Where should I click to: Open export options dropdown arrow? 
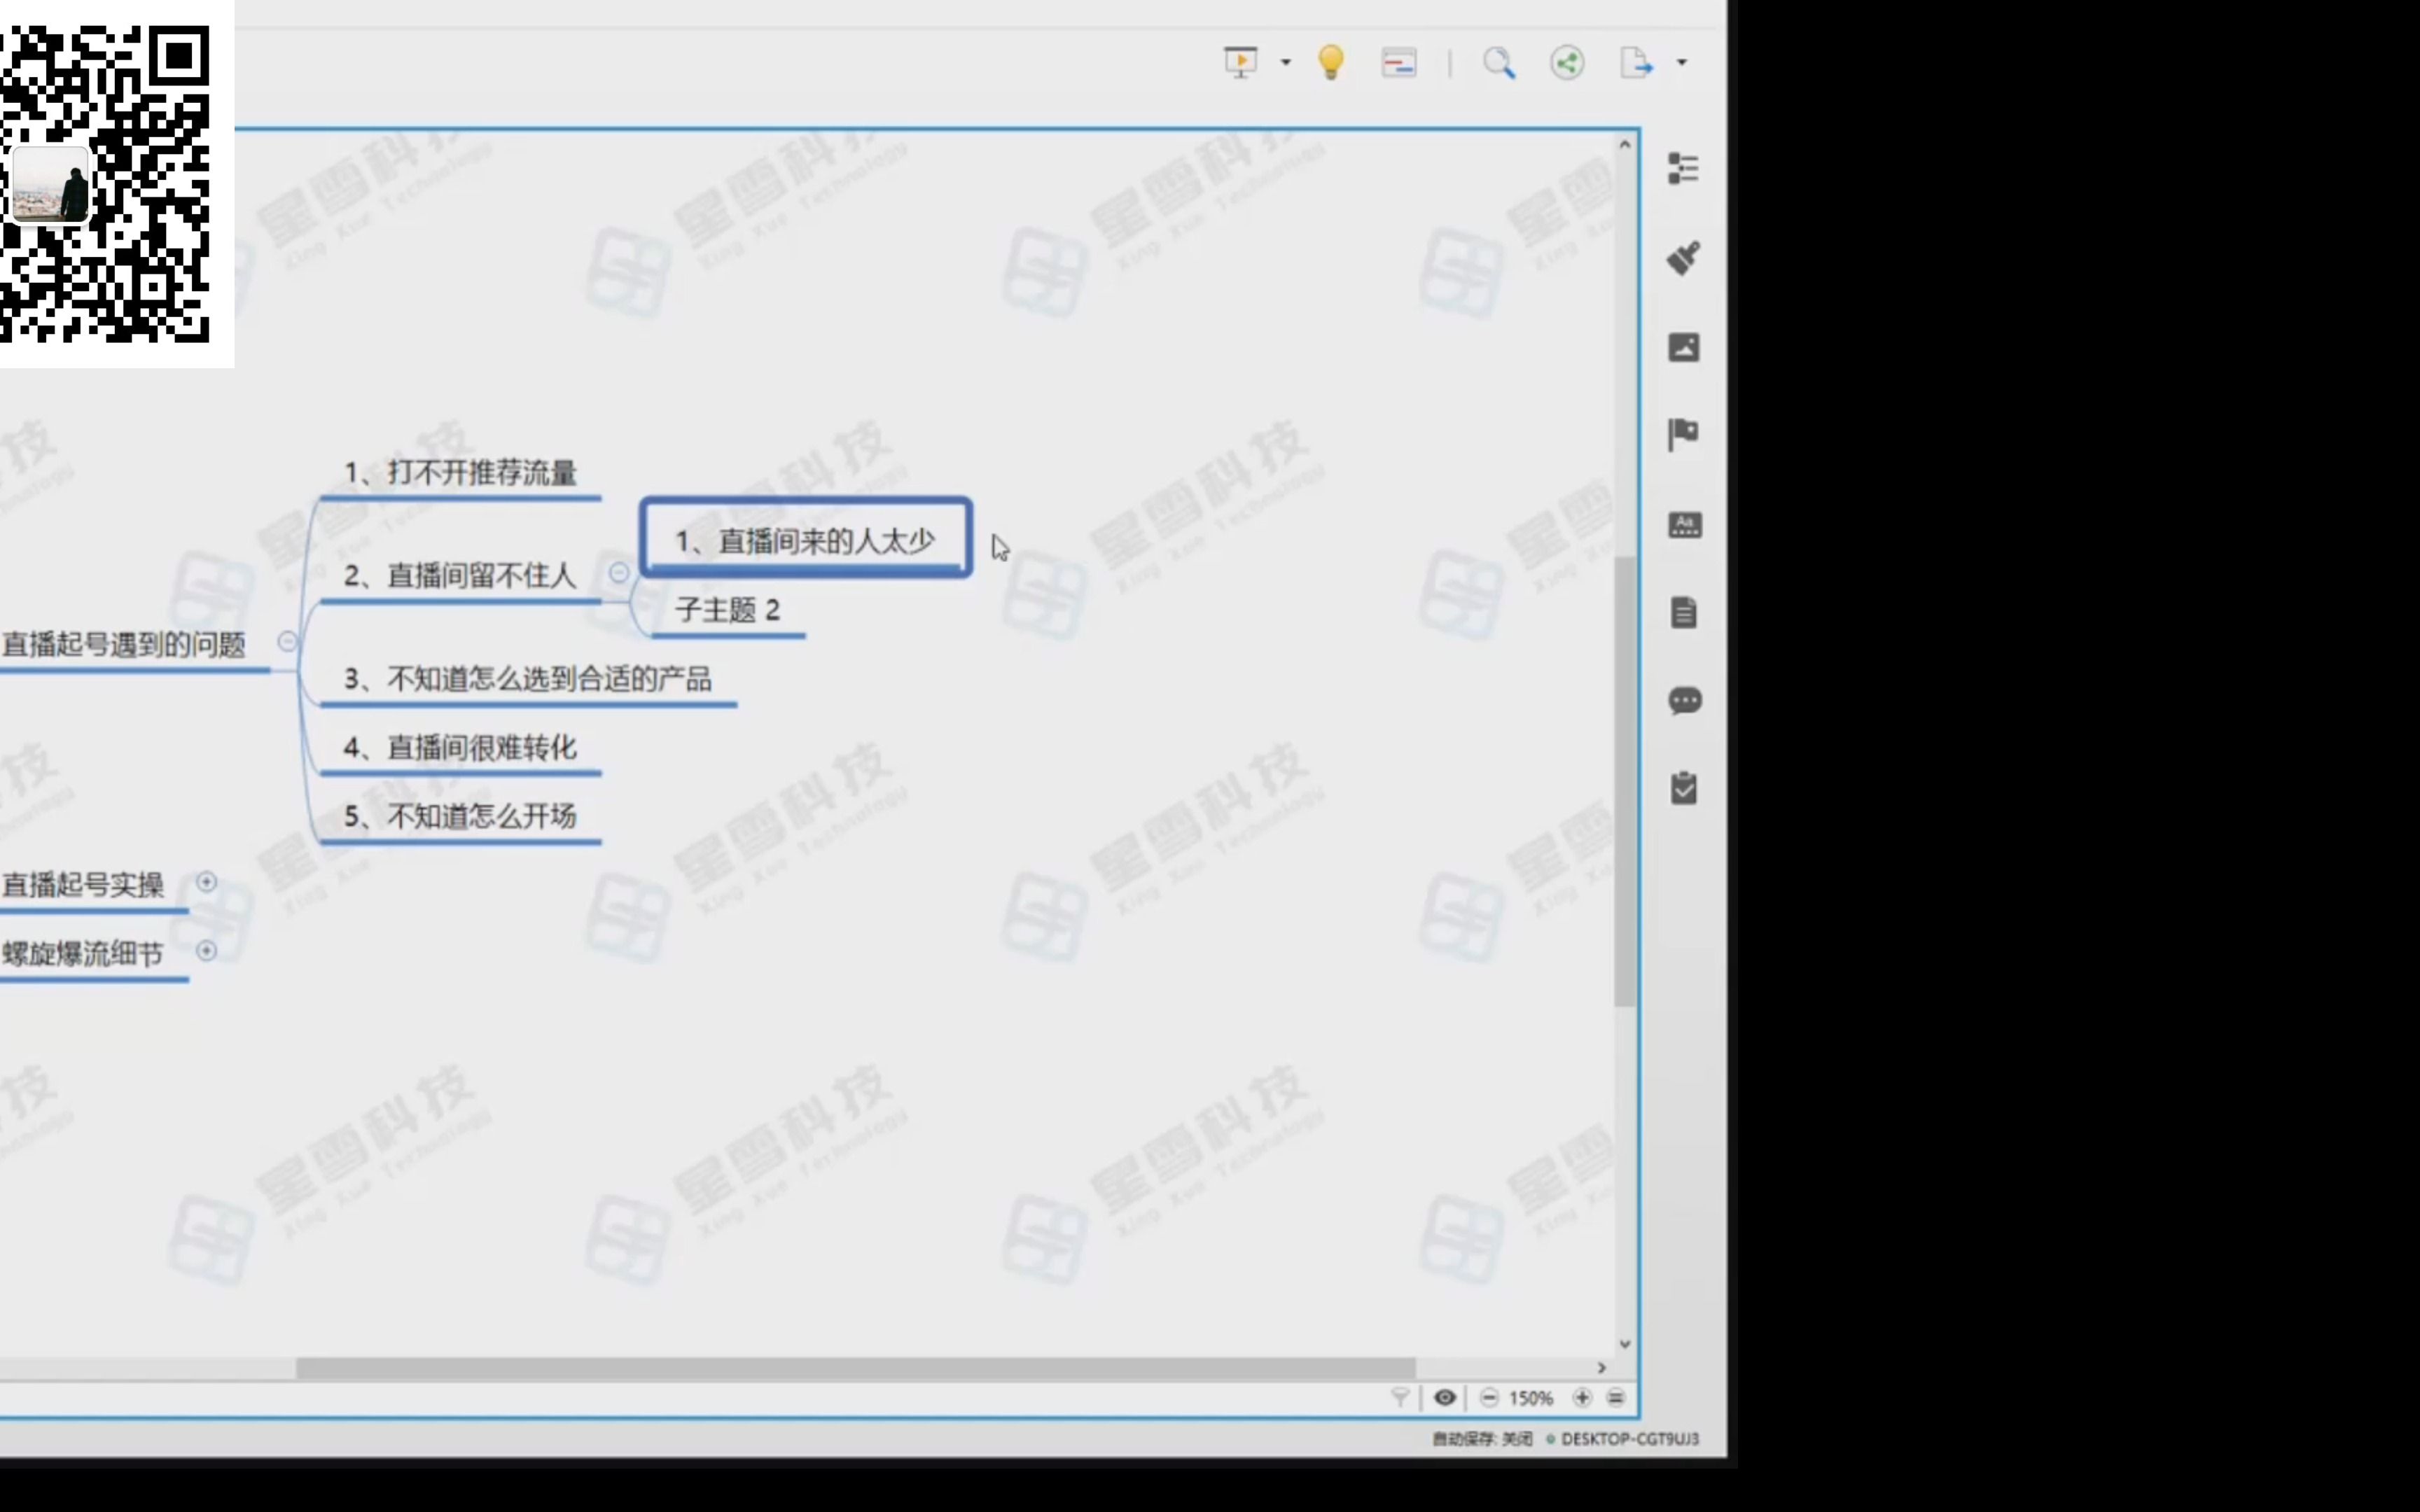pyautogui.click(x=1682, y=63)
